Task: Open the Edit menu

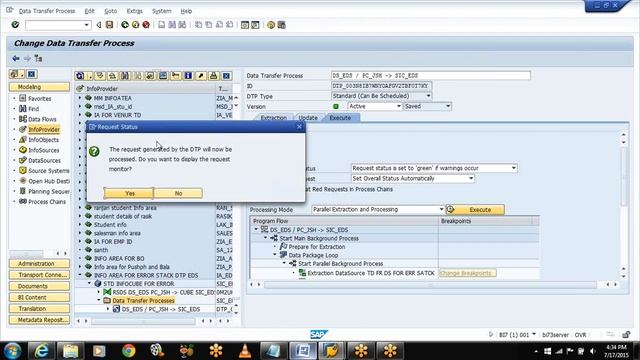Action: [x=89, y=11]
